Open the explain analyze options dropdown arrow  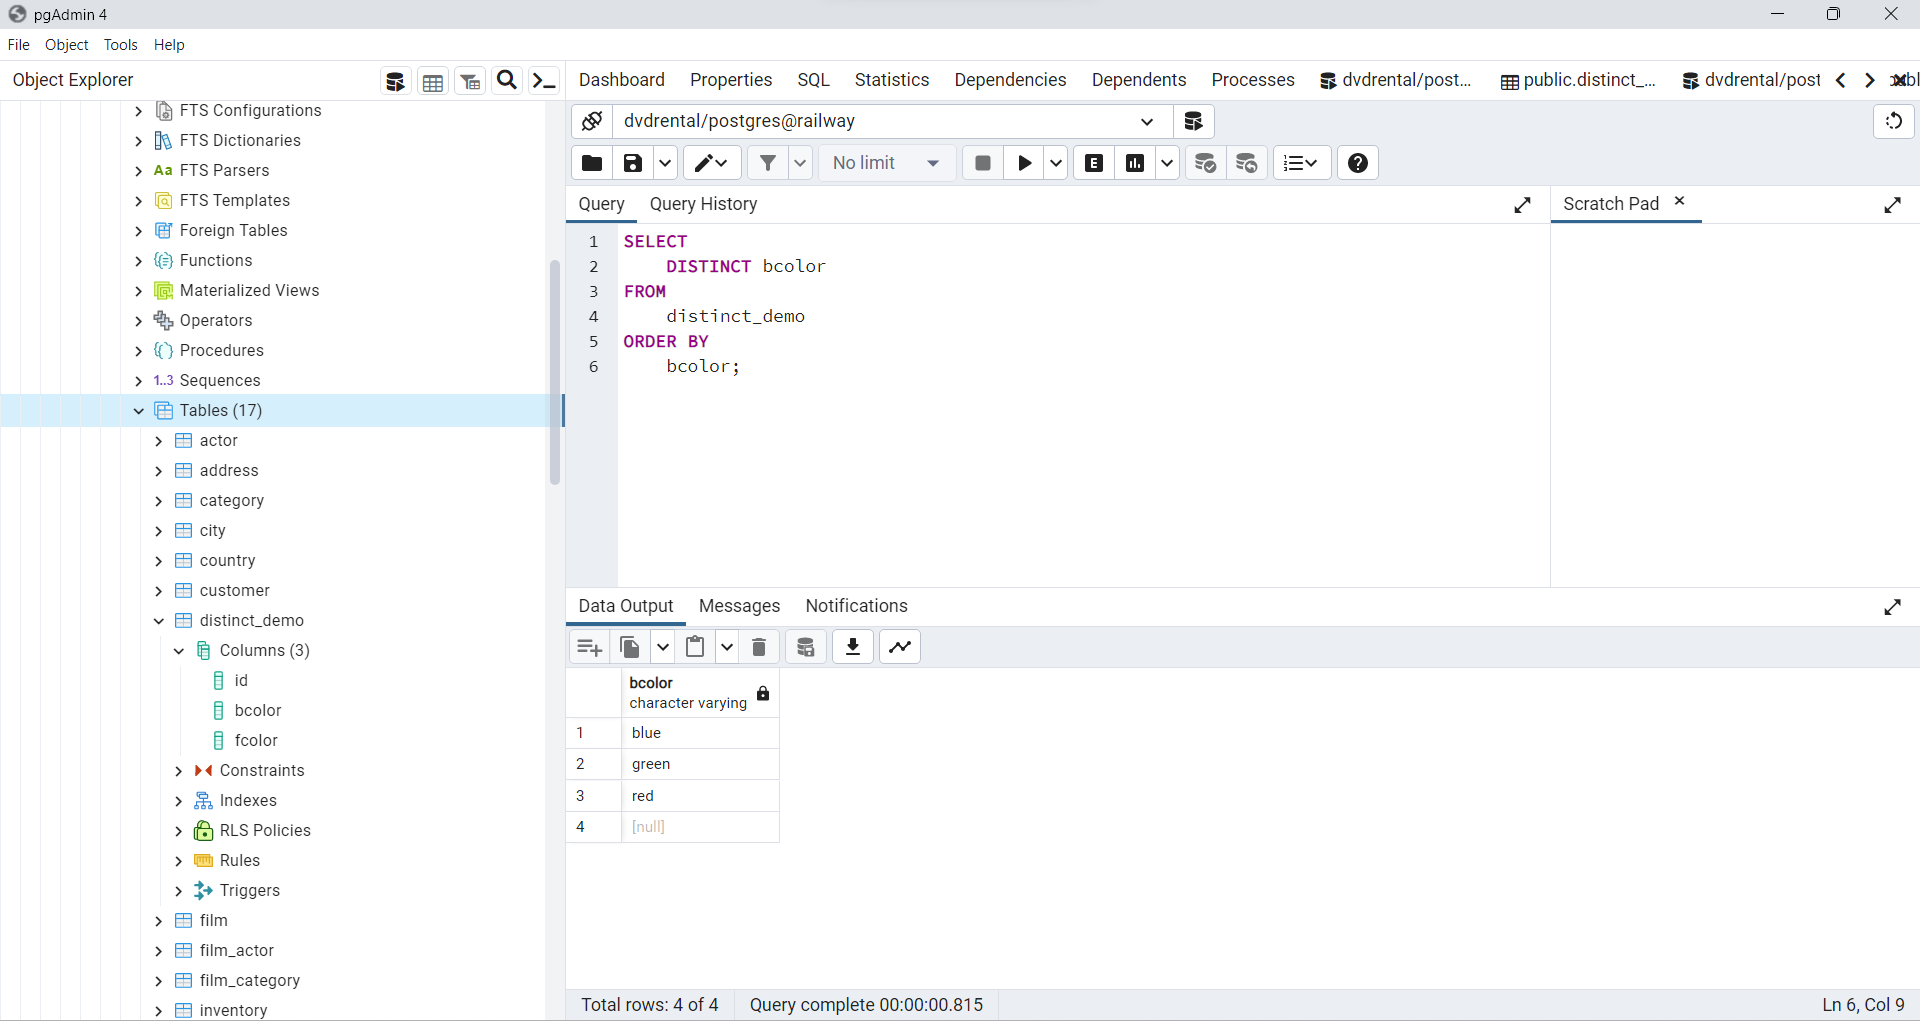[1167, 163]
